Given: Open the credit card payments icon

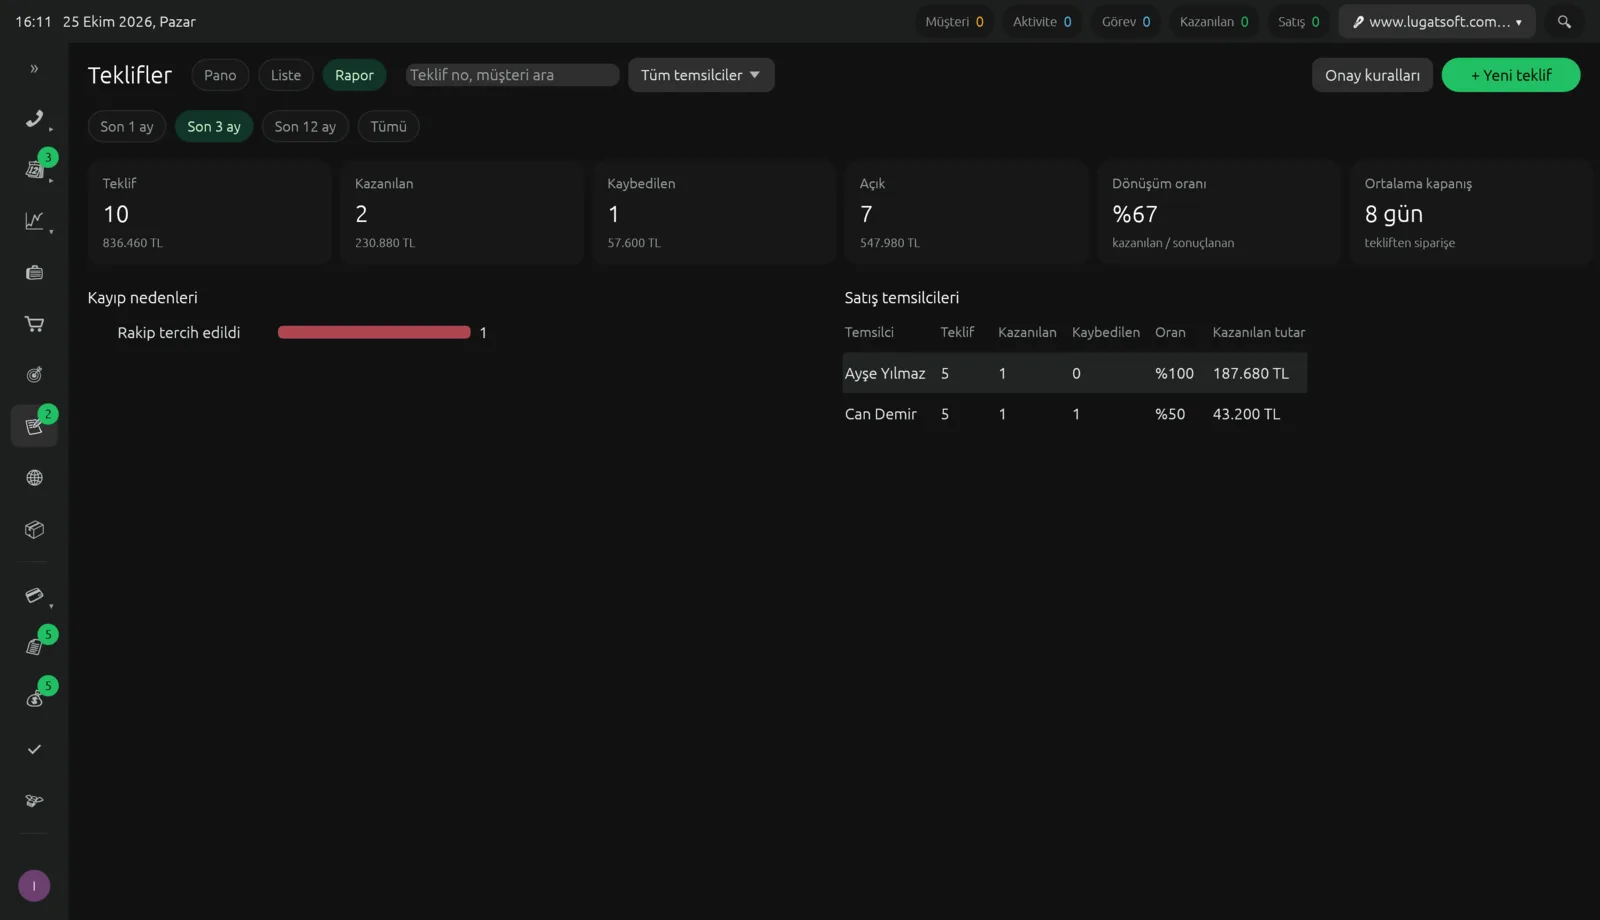Looking at the screenshot, I should (34, 596).
